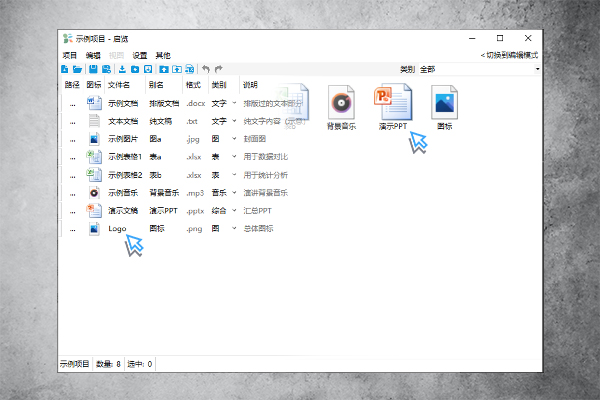Open the 项目 menu

[70, 56]
